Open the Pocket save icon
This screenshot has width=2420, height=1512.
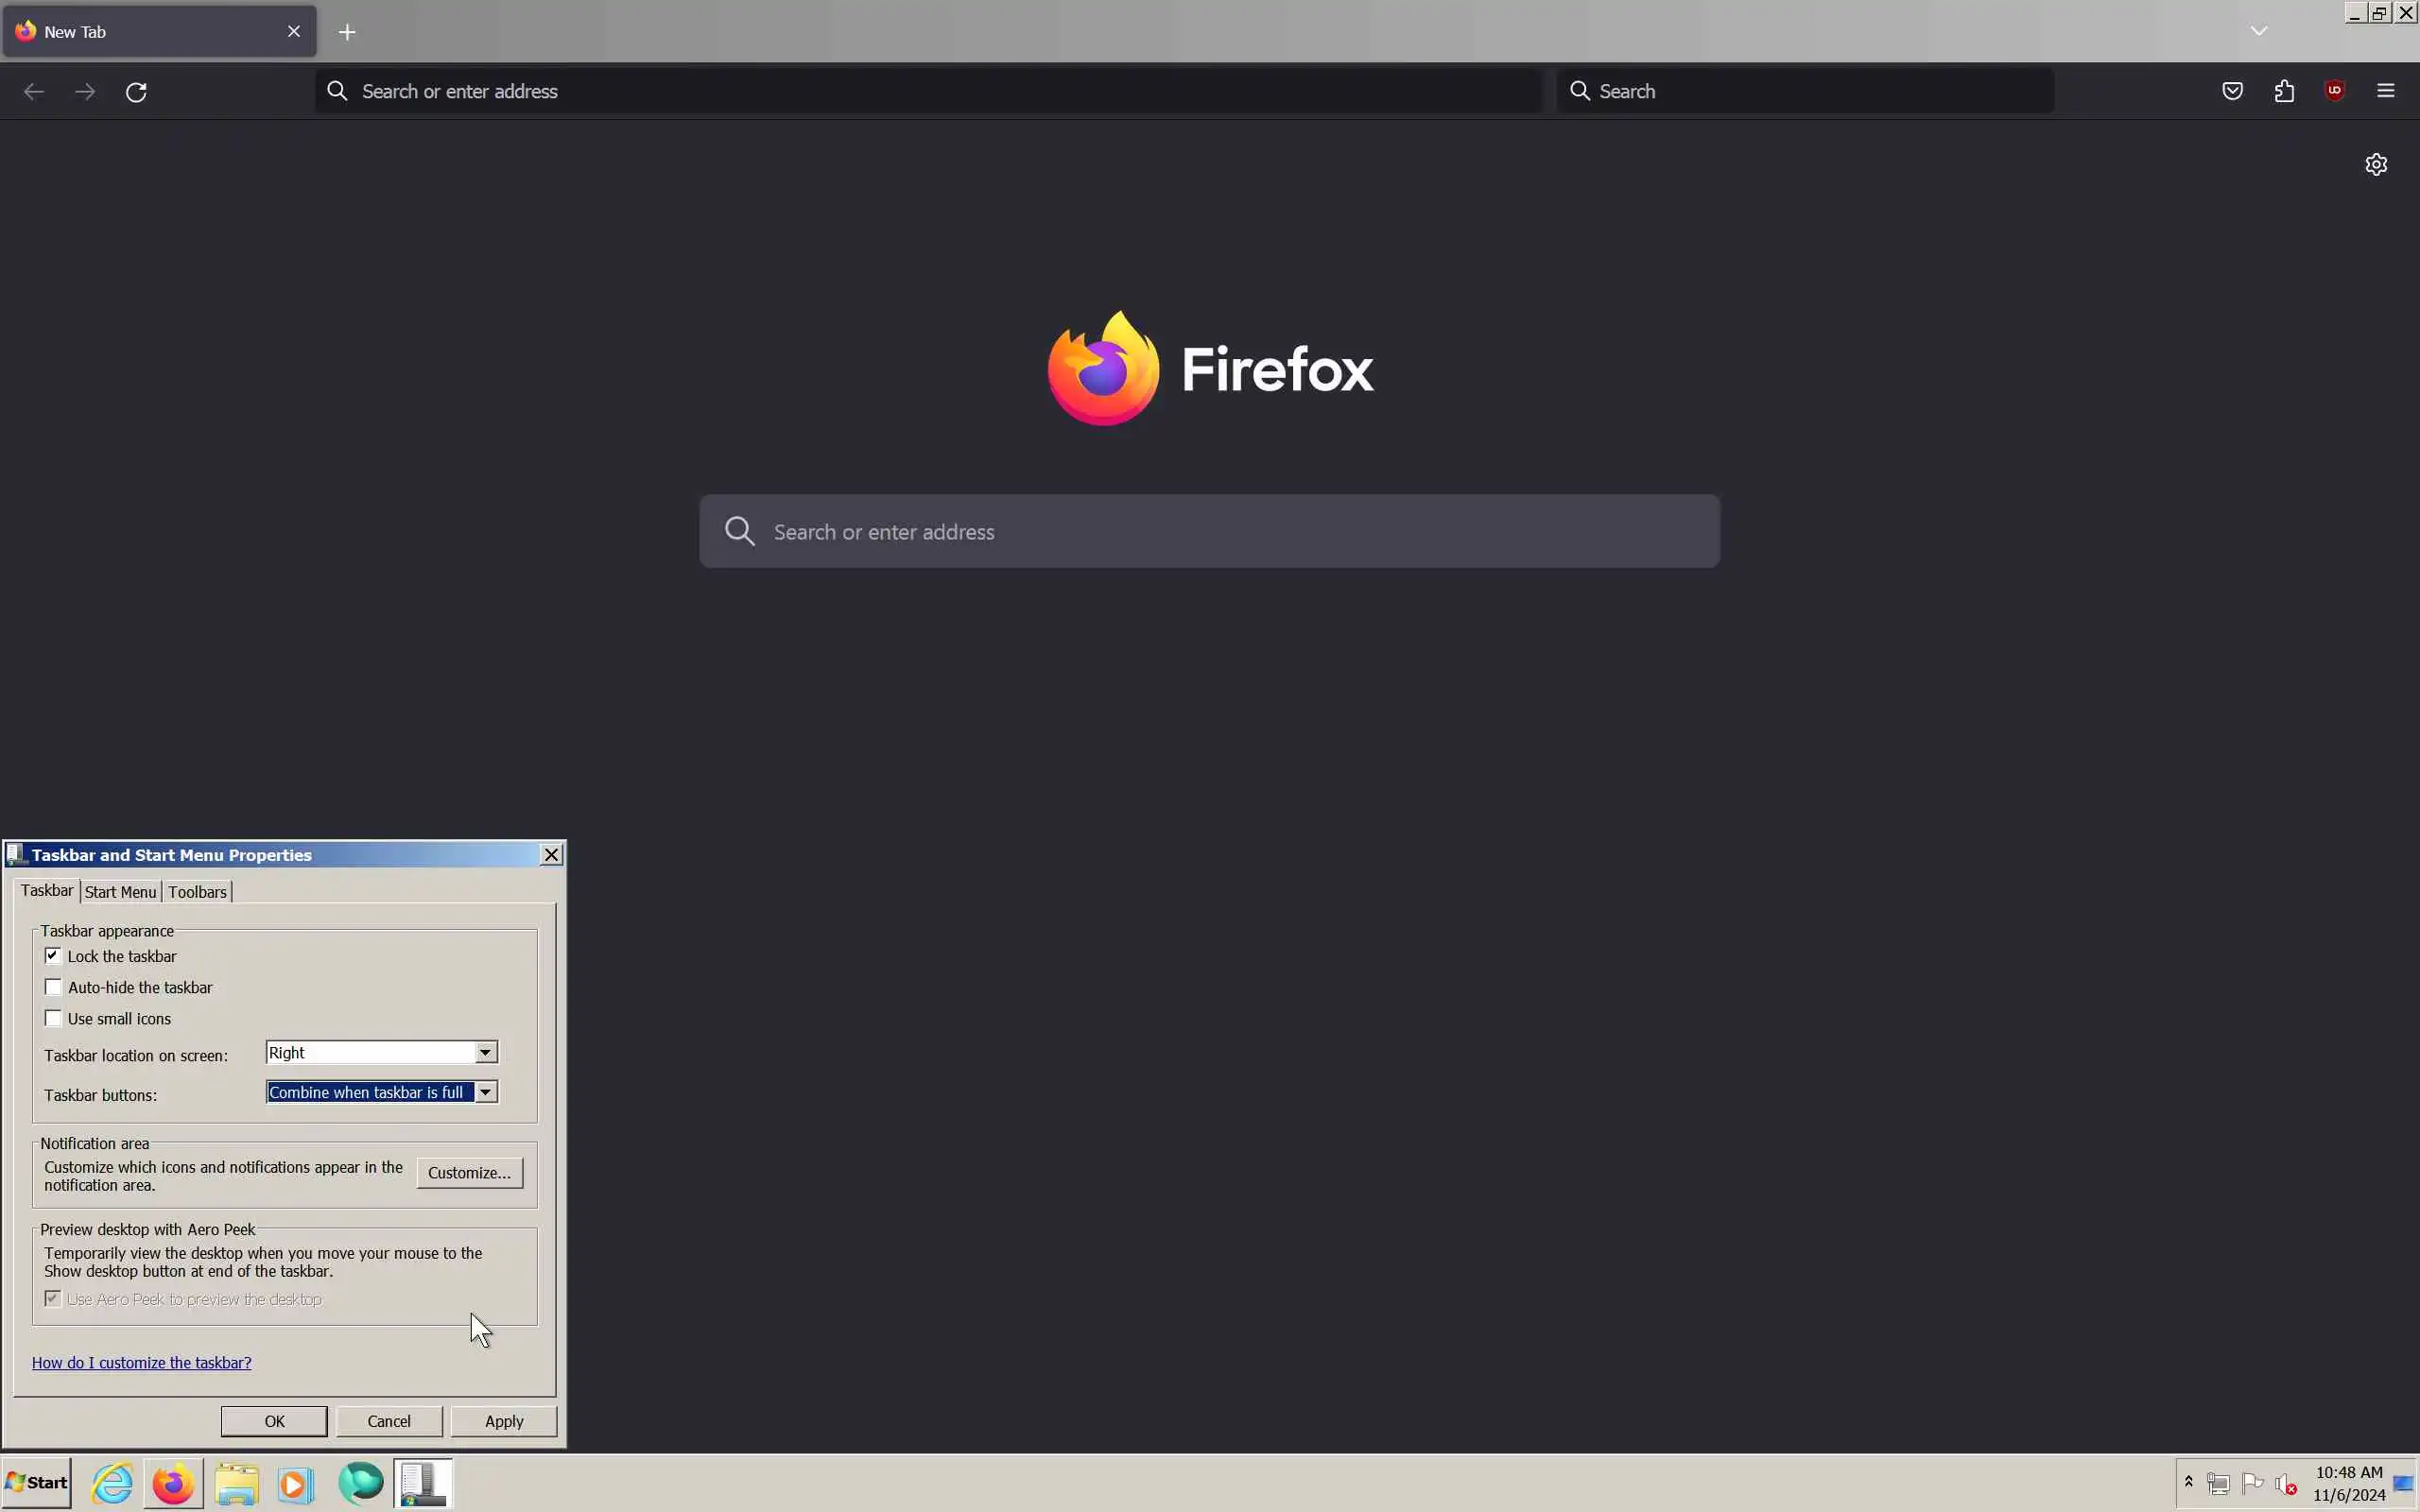pos(2232,91)
